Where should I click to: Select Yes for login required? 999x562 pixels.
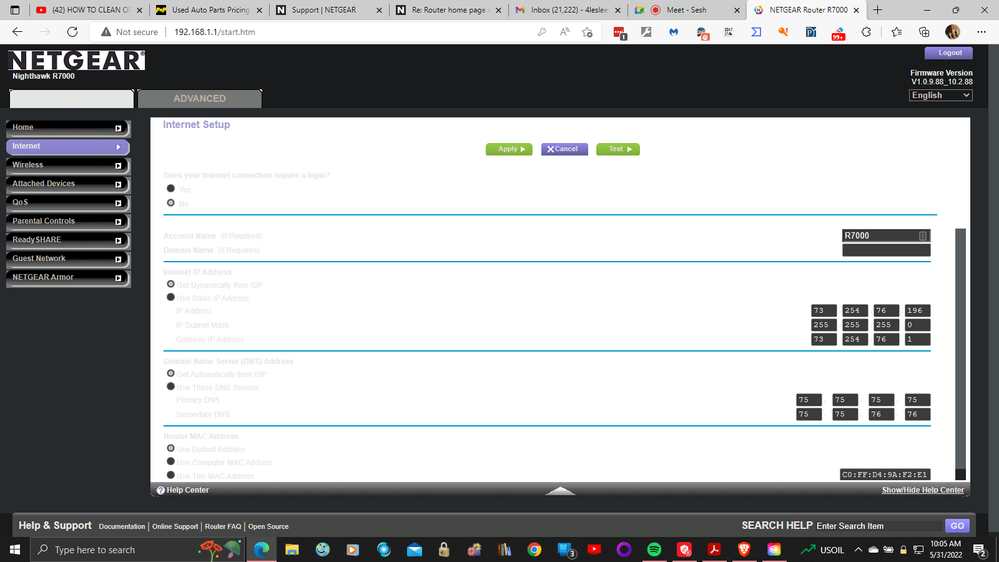(171, 189)
